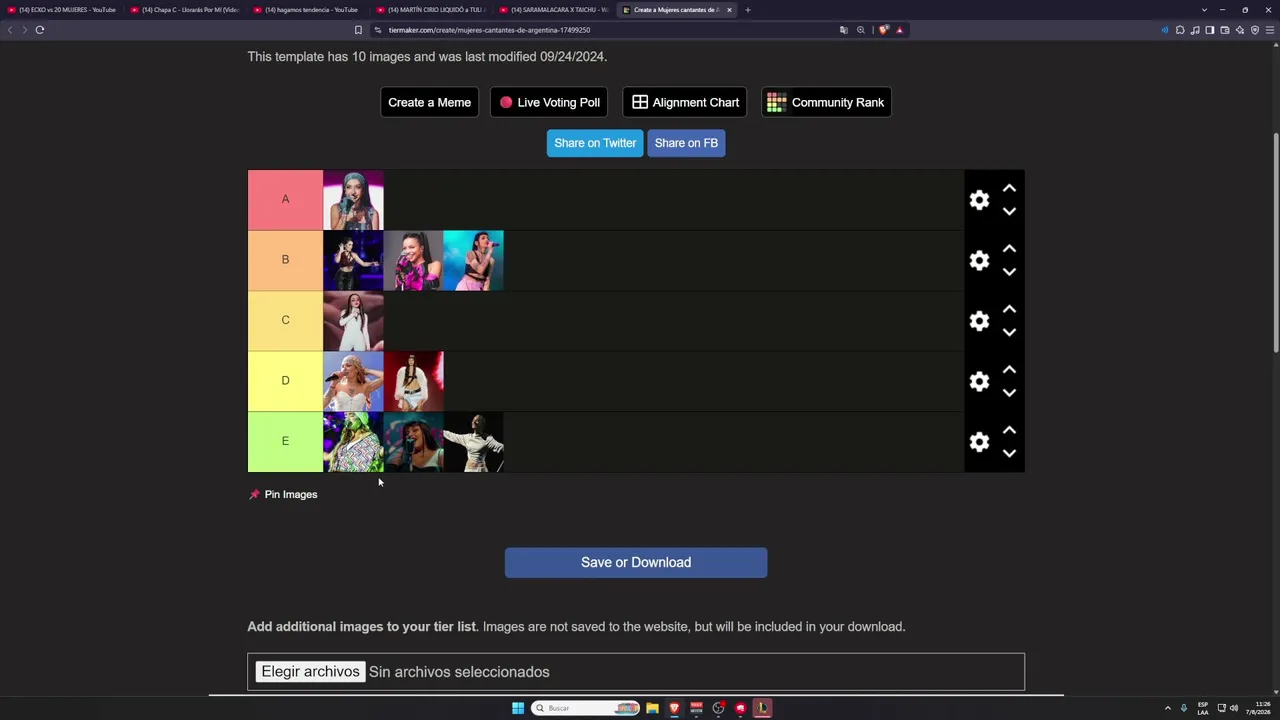Move tier B row down with arrow

point(1009,272)
